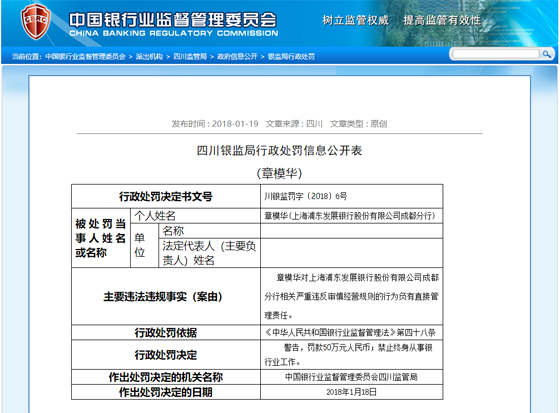Click the search magnifier icon
The width and height of the screenshot is (560, 413).
(546, 54)
